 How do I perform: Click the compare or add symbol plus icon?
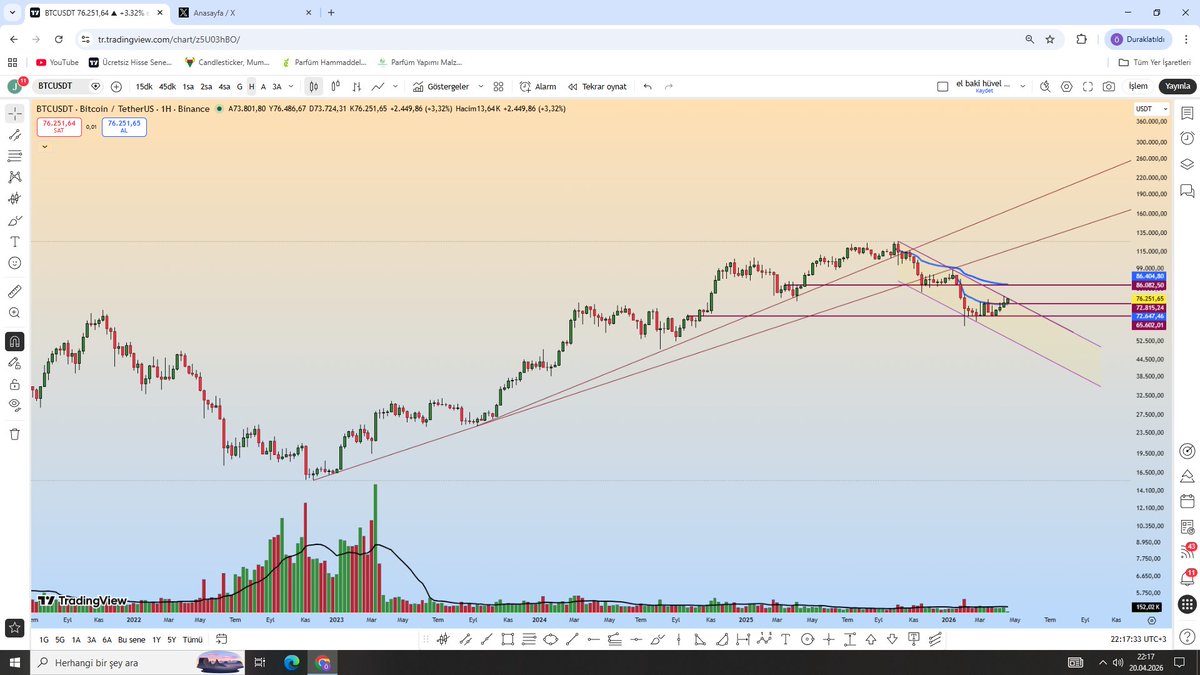(x=116, y=87)
